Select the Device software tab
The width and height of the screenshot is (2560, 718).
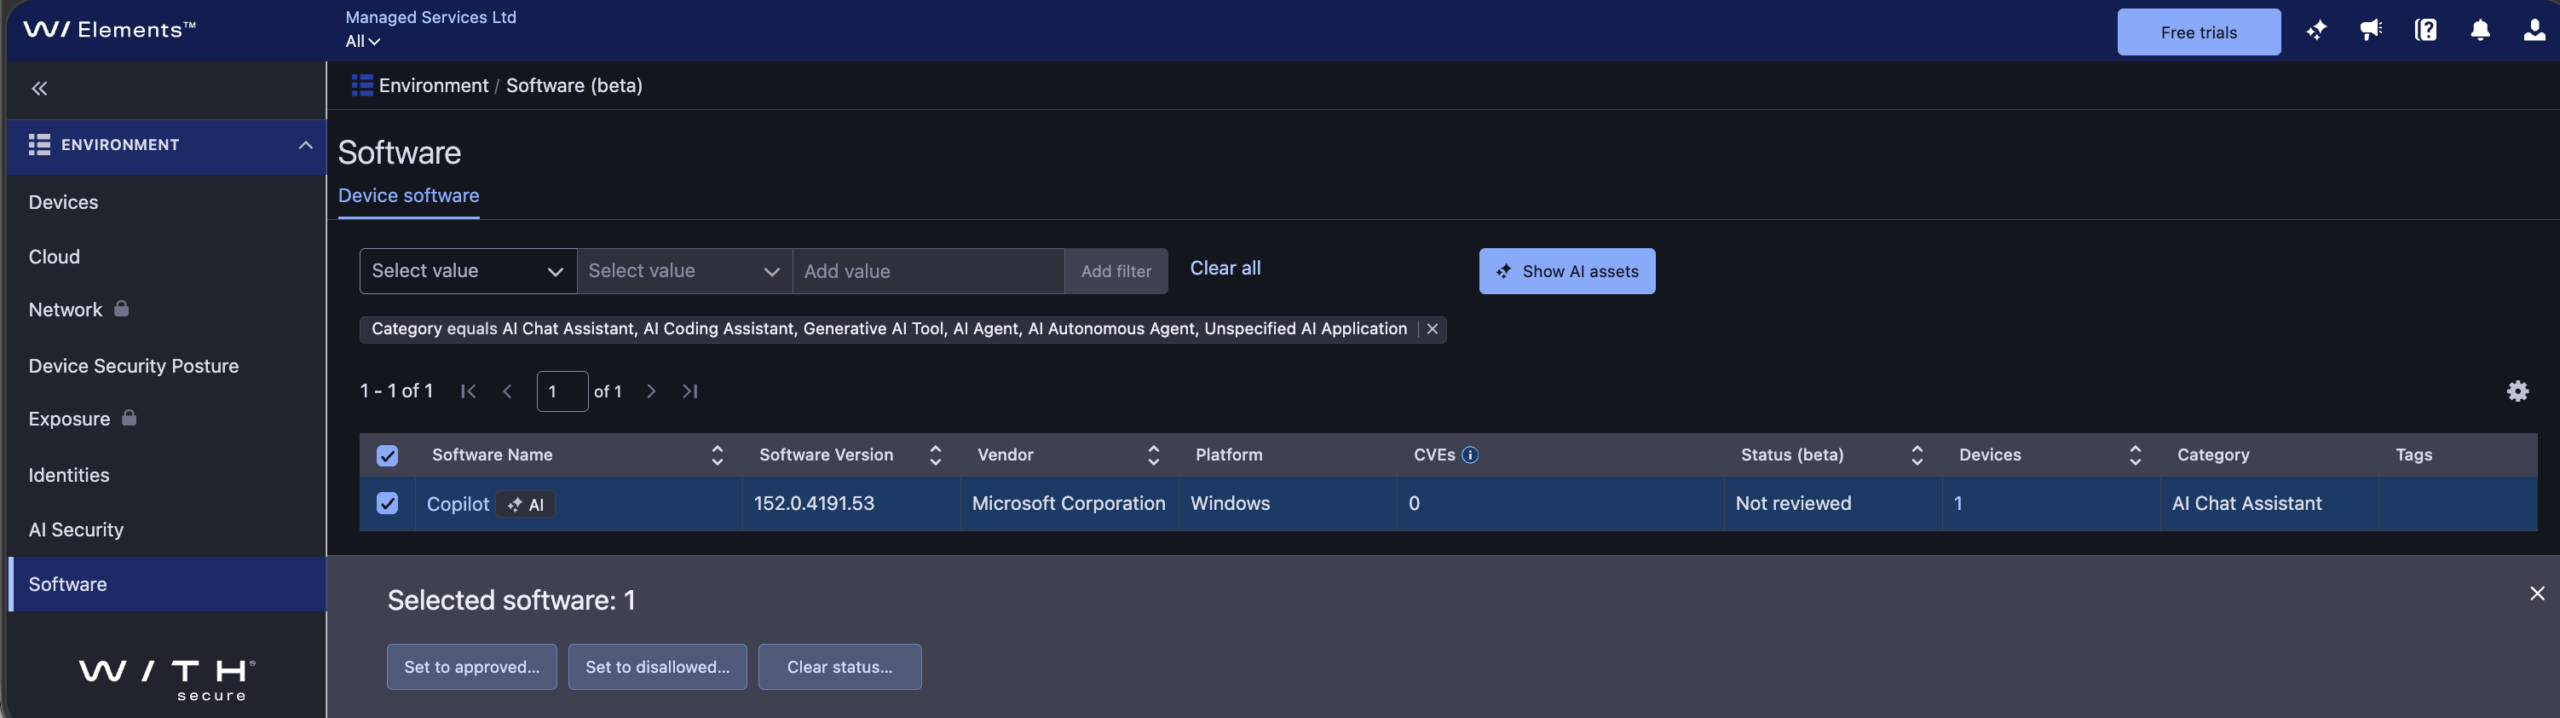click(x=408, y=196)
